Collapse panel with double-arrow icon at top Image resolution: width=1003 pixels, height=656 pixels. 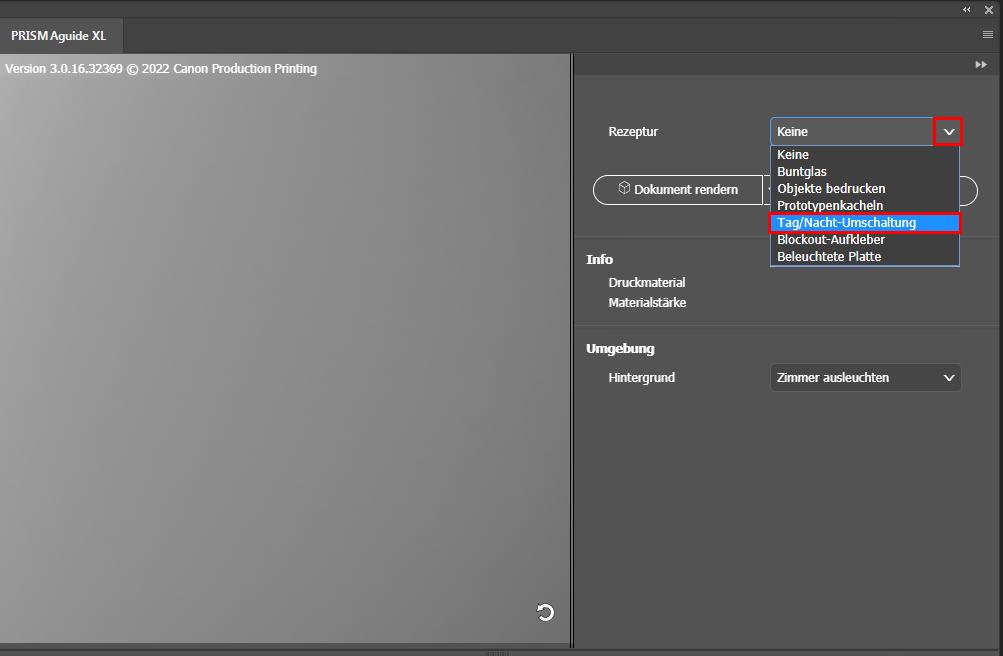[x=967, y=10]
